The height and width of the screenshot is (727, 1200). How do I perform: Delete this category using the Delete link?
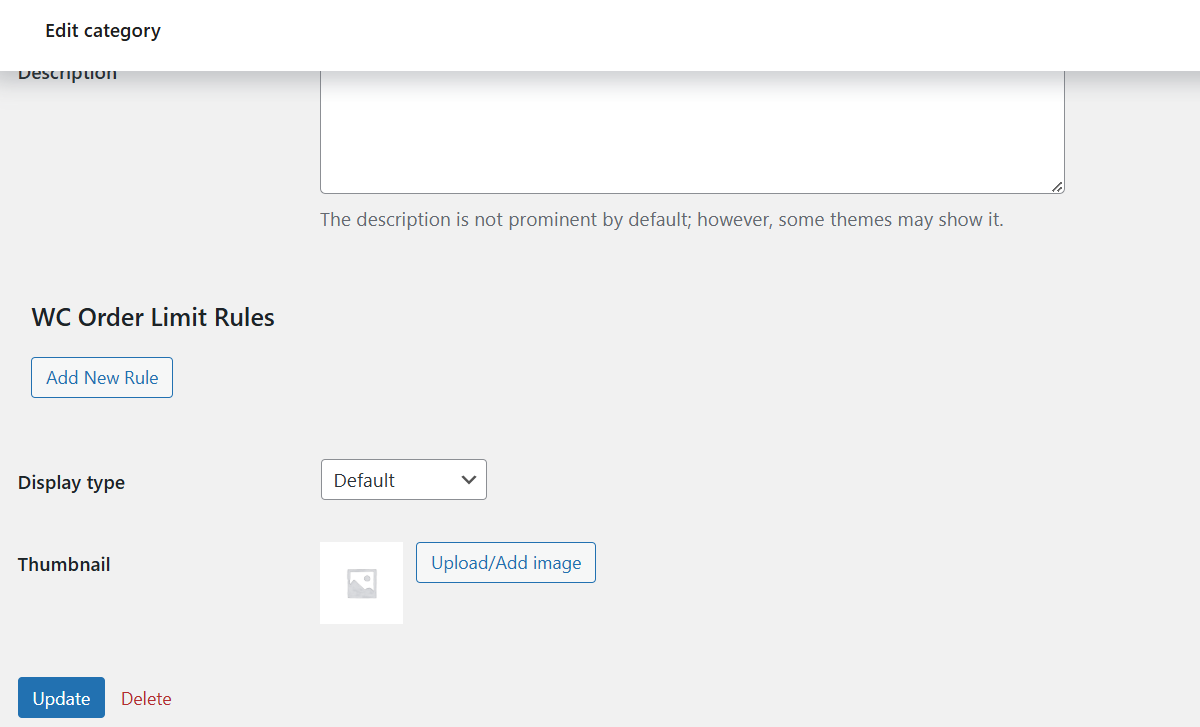(x=146, y=698)
